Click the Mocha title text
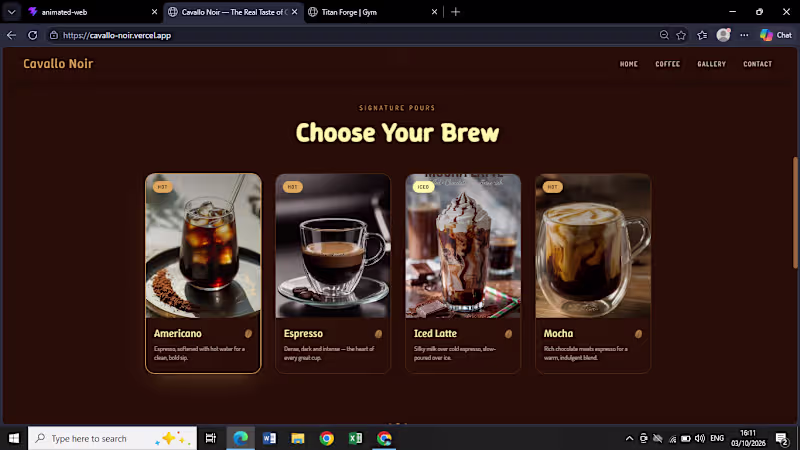This screenshot has width=800, height=450. click(558, 333)
